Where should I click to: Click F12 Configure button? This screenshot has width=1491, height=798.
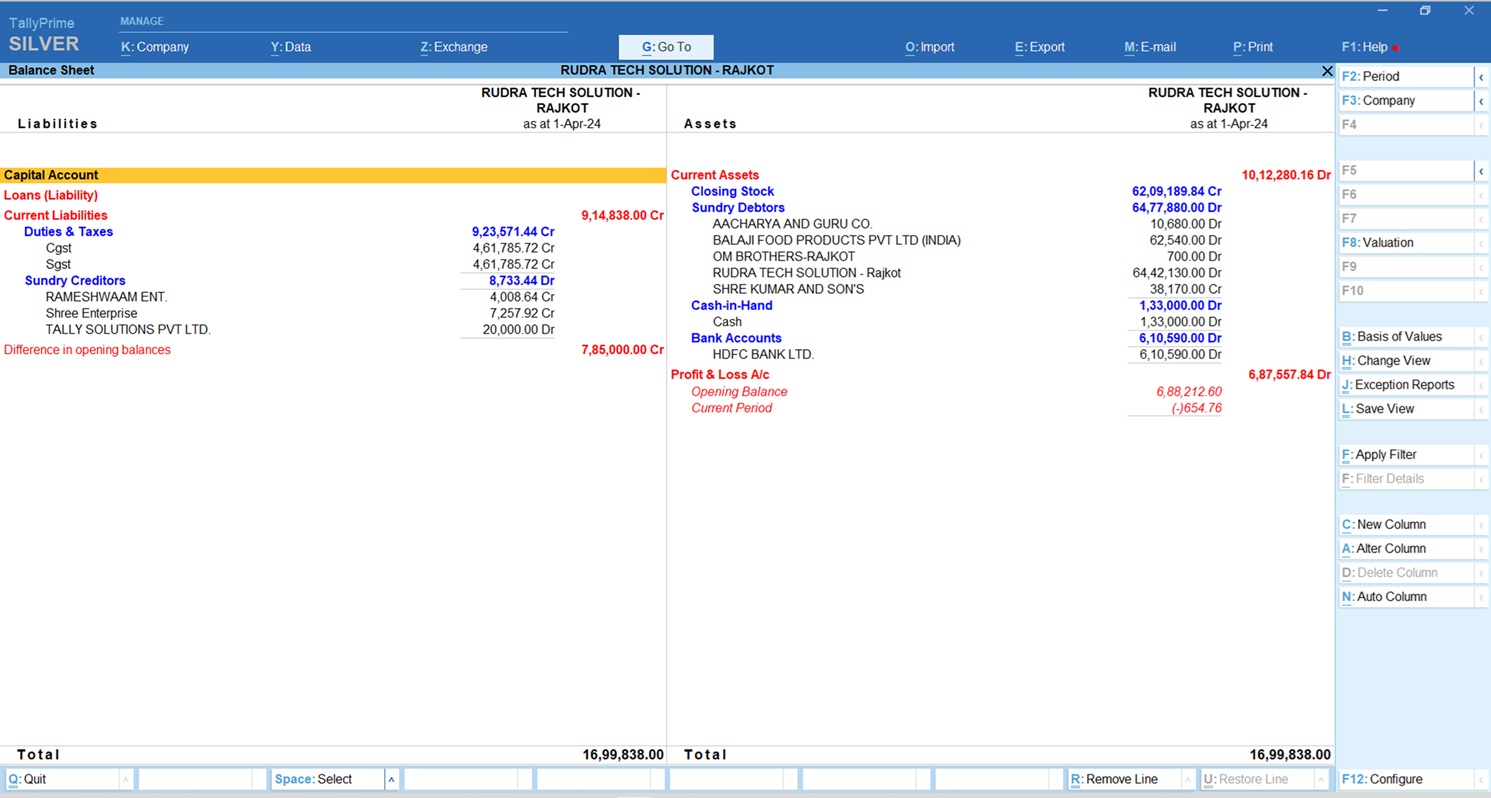pyautogui.click(x=1405, y=780)
